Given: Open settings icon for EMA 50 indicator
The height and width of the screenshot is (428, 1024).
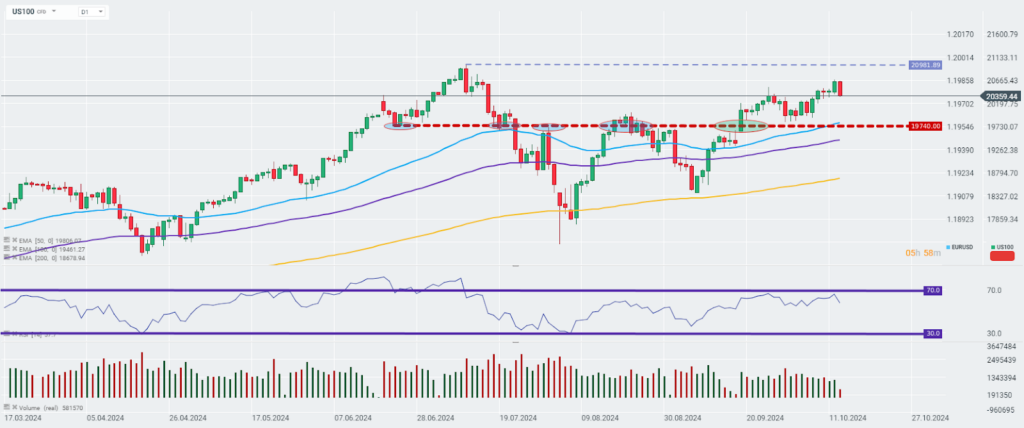Looking at the screenshot, I should (6, 240).
